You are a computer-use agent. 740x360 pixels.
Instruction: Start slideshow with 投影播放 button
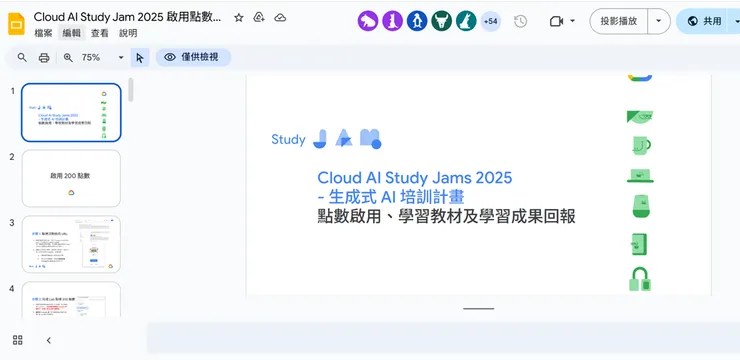pyautogui.click(x=619, y=21)
